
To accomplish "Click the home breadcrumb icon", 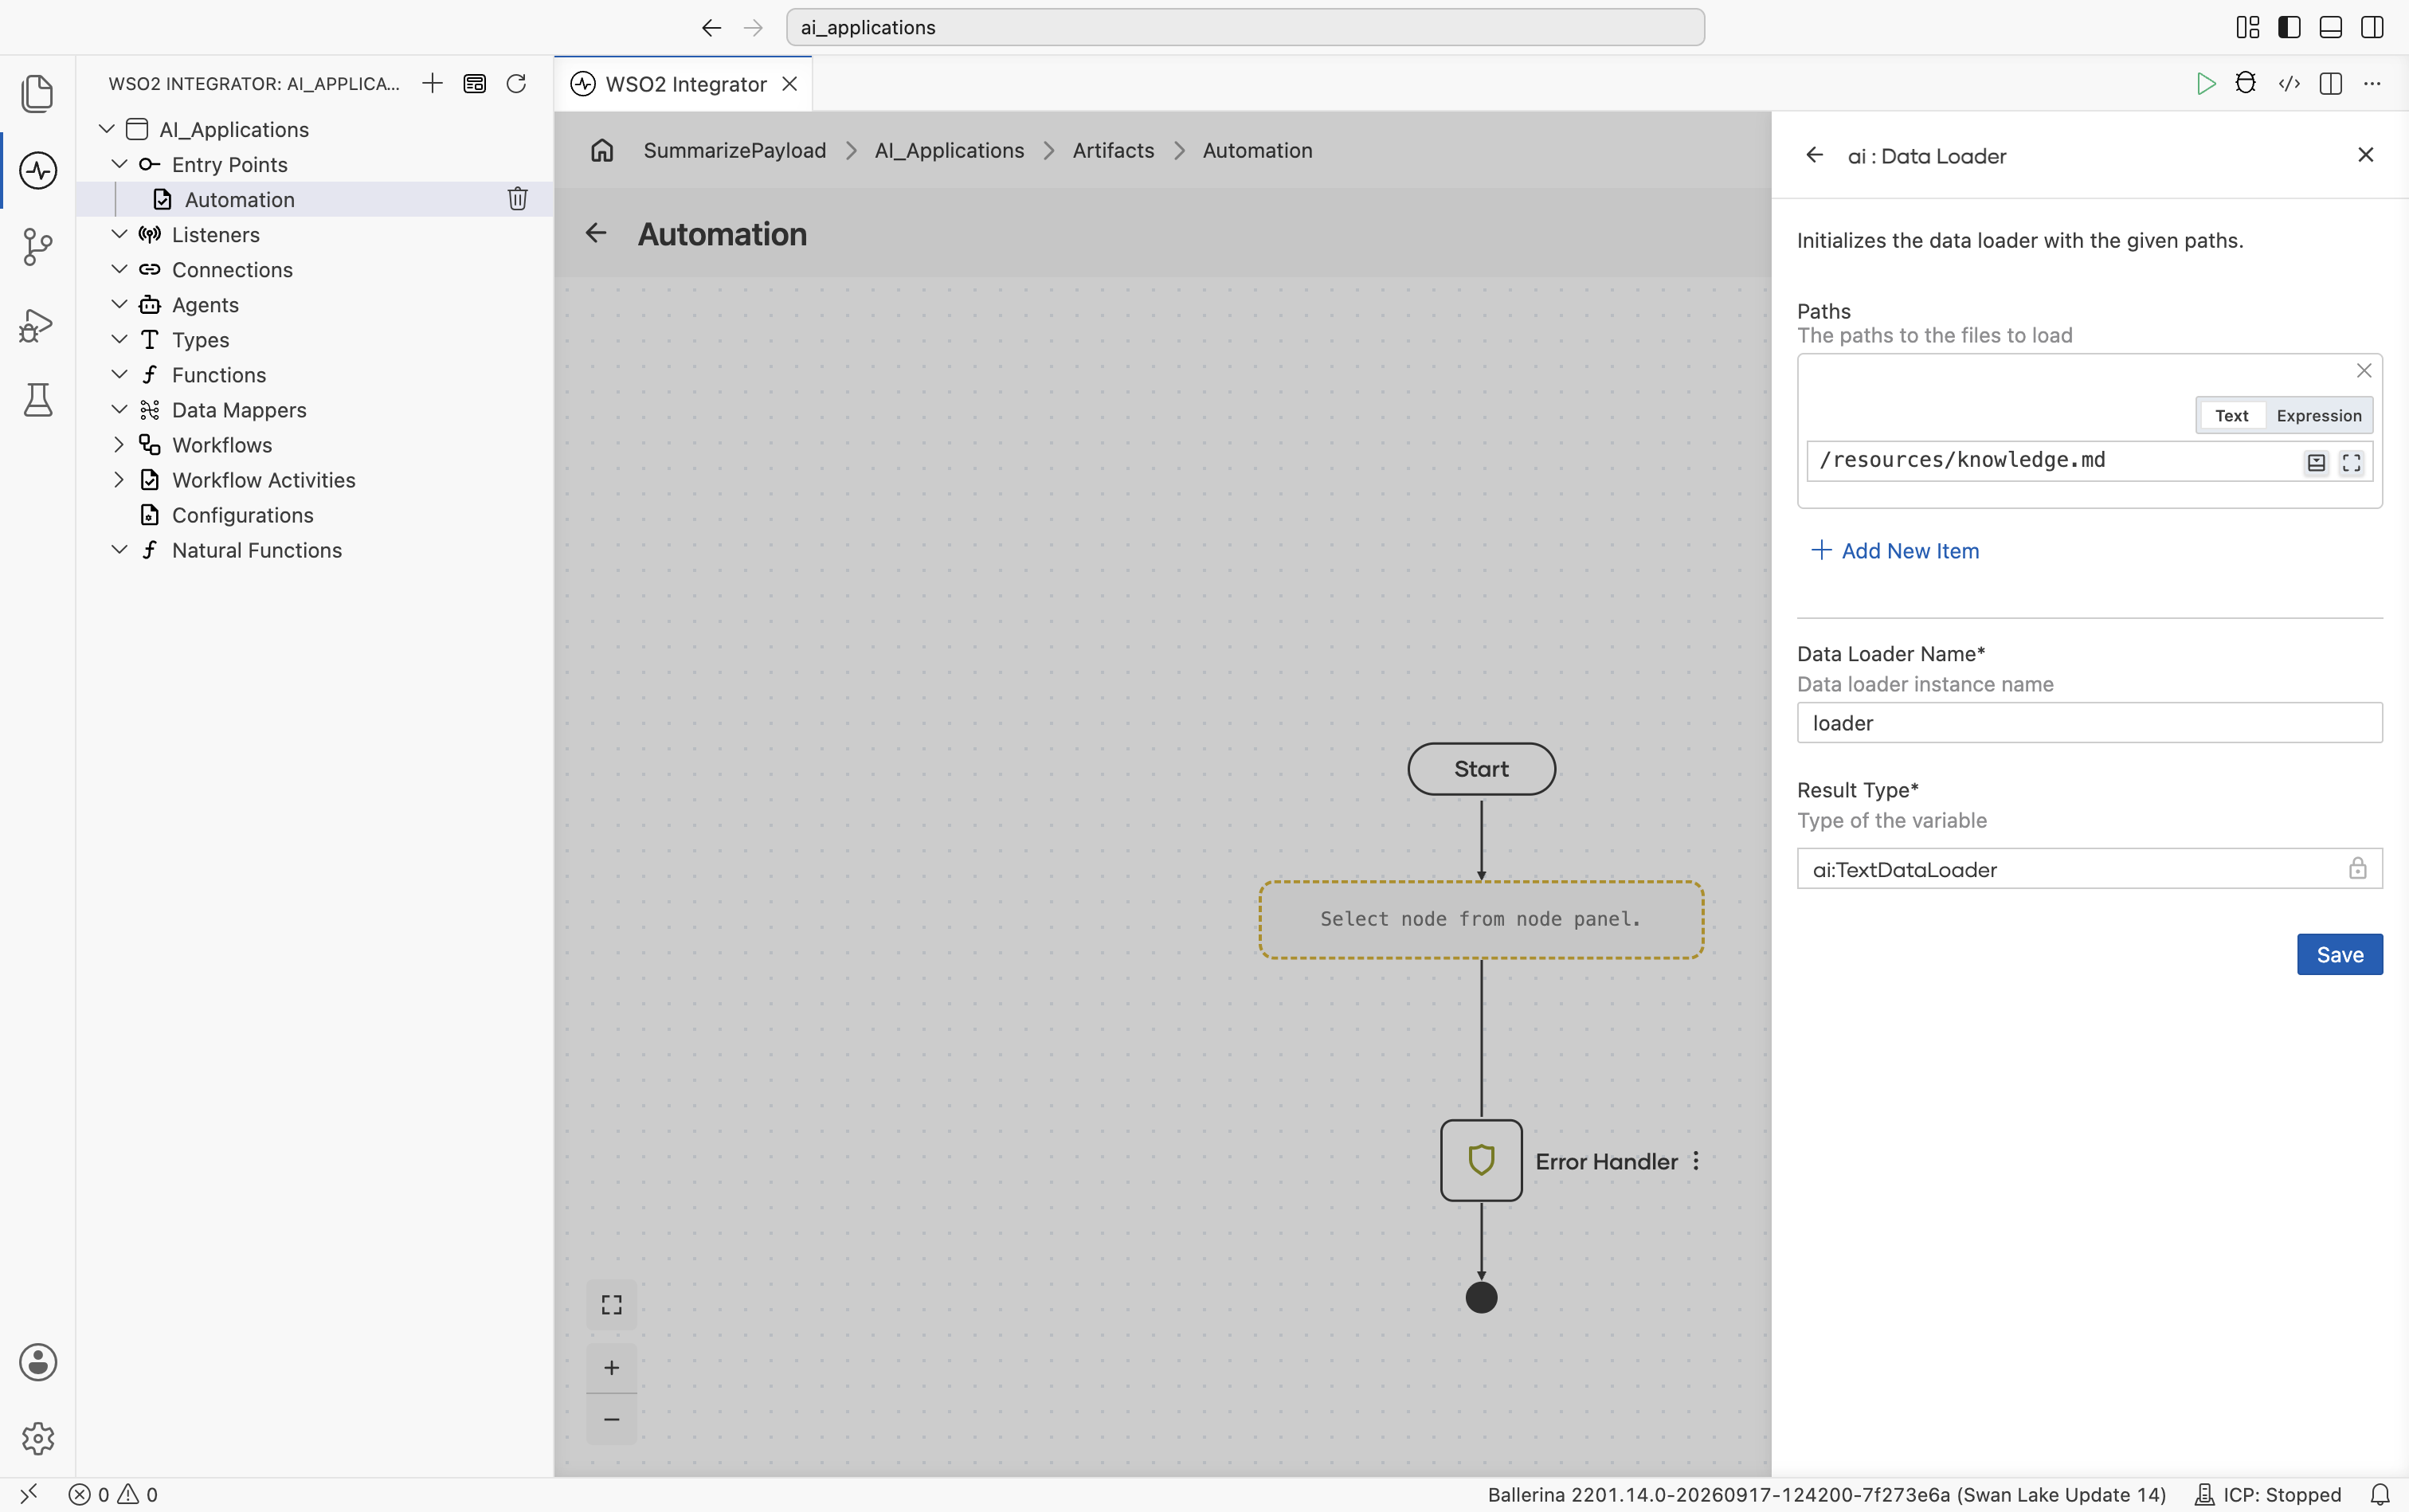I will click(x=602, y=150).
